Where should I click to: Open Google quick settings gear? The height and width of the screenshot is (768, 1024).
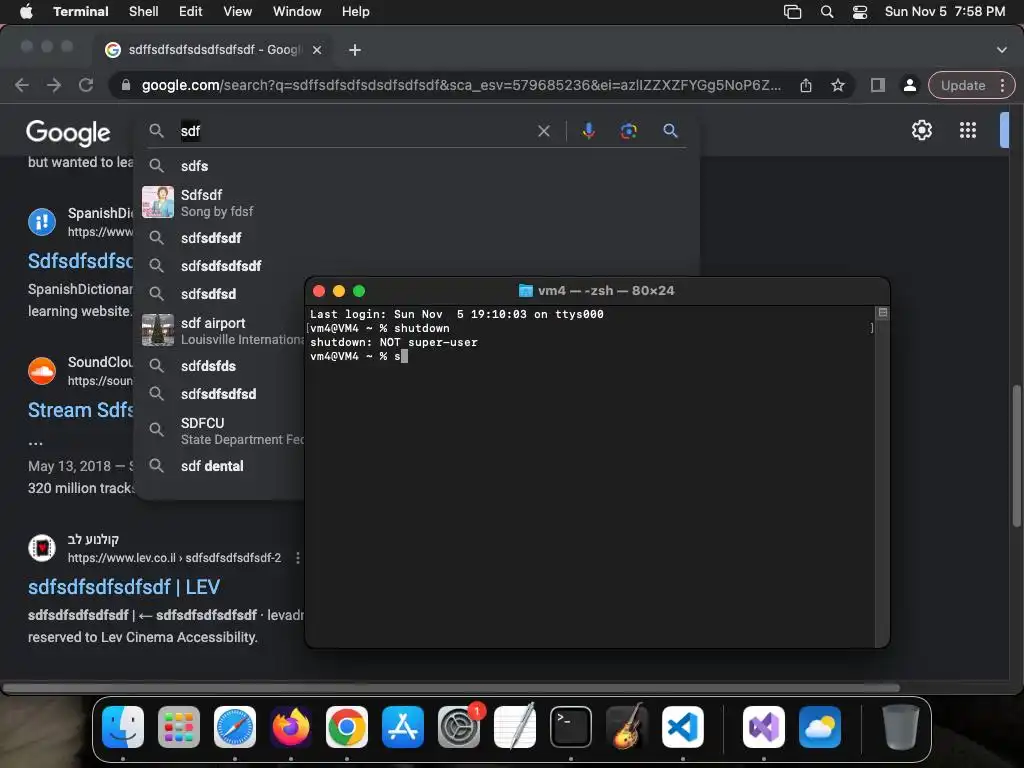click(x=921, y=131)
